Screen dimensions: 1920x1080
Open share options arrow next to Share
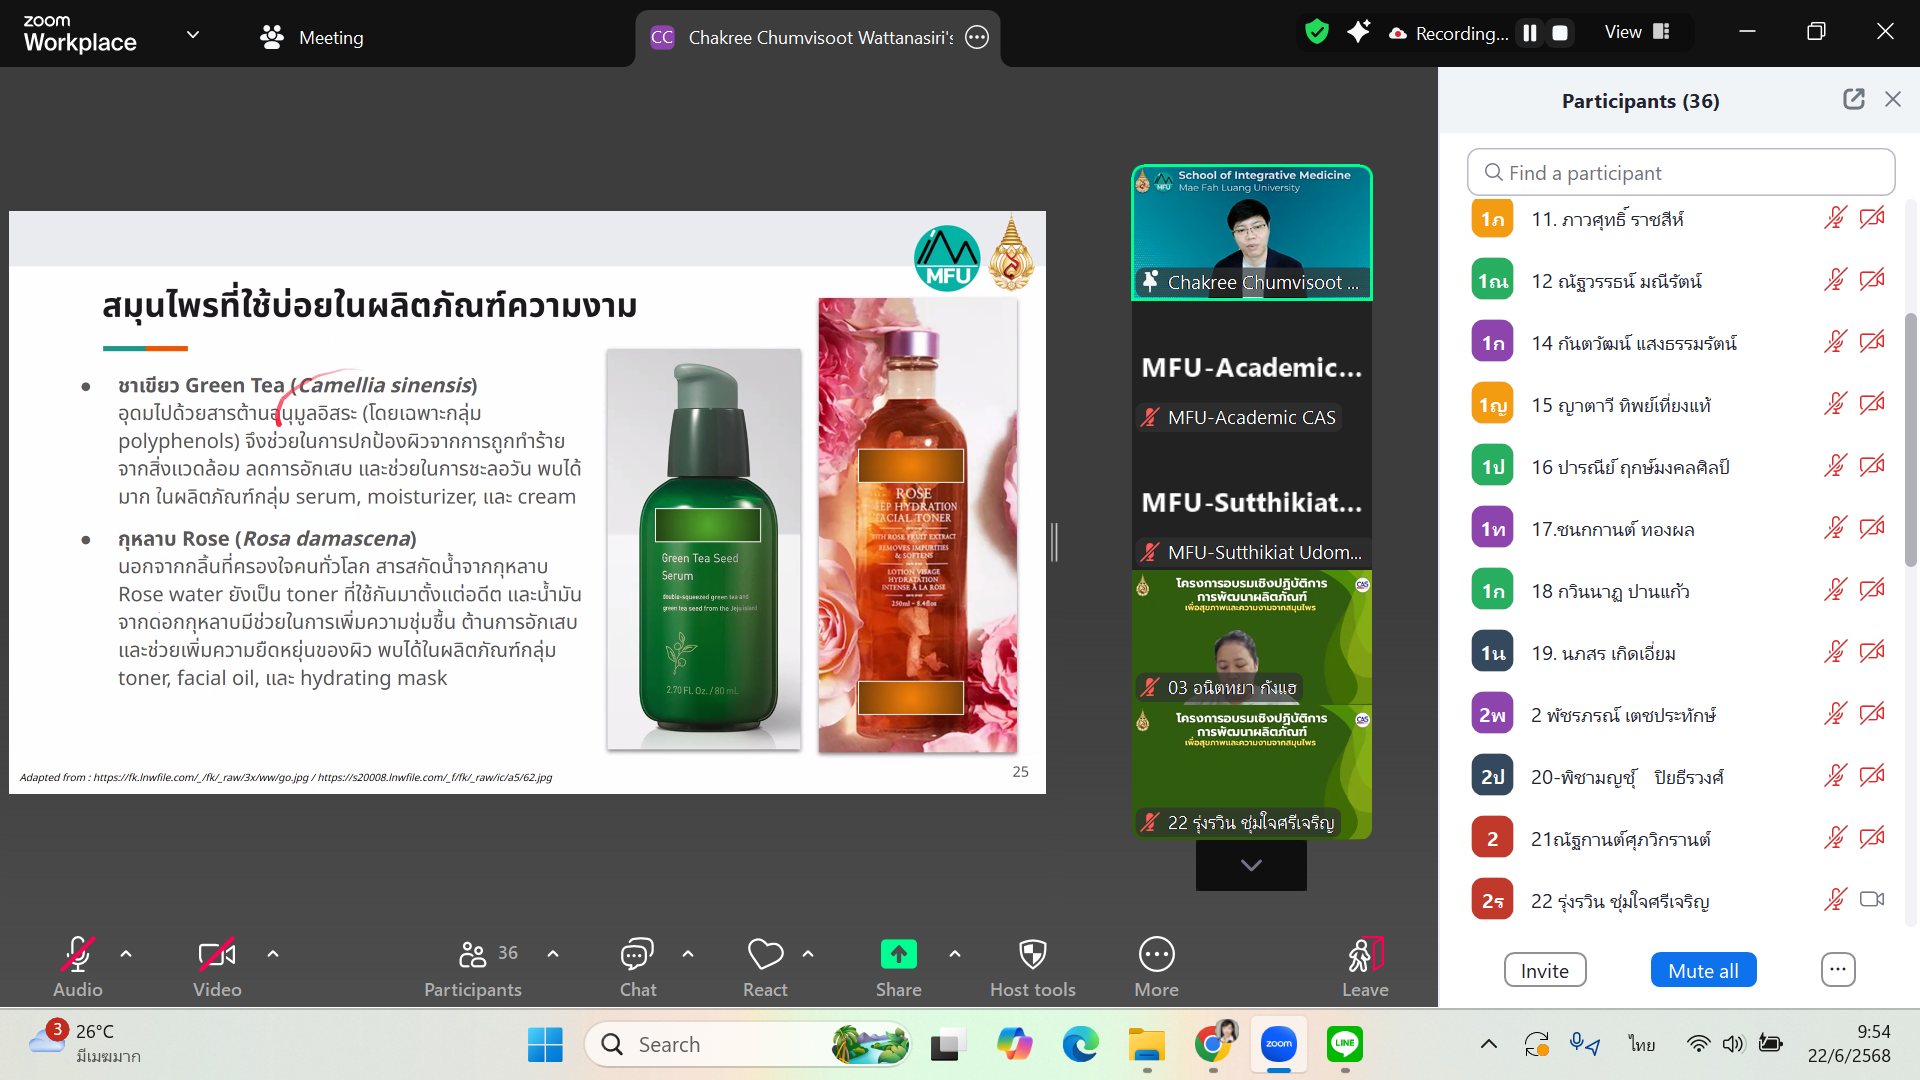pyautogui.click(x=955, y=954)
